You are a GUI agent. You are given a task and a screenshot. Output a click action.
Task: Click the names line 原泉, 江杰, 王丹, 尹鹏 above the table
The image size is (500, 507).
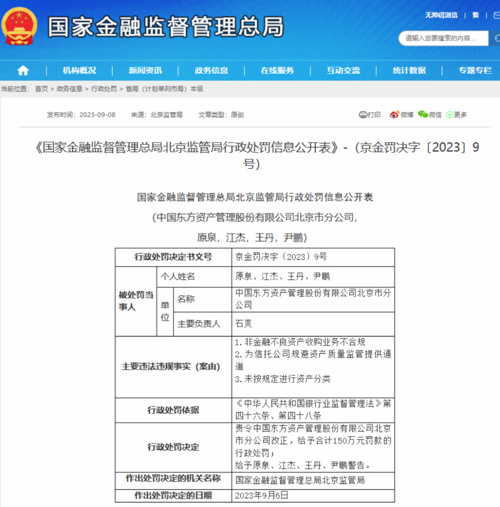pos(252,238)
